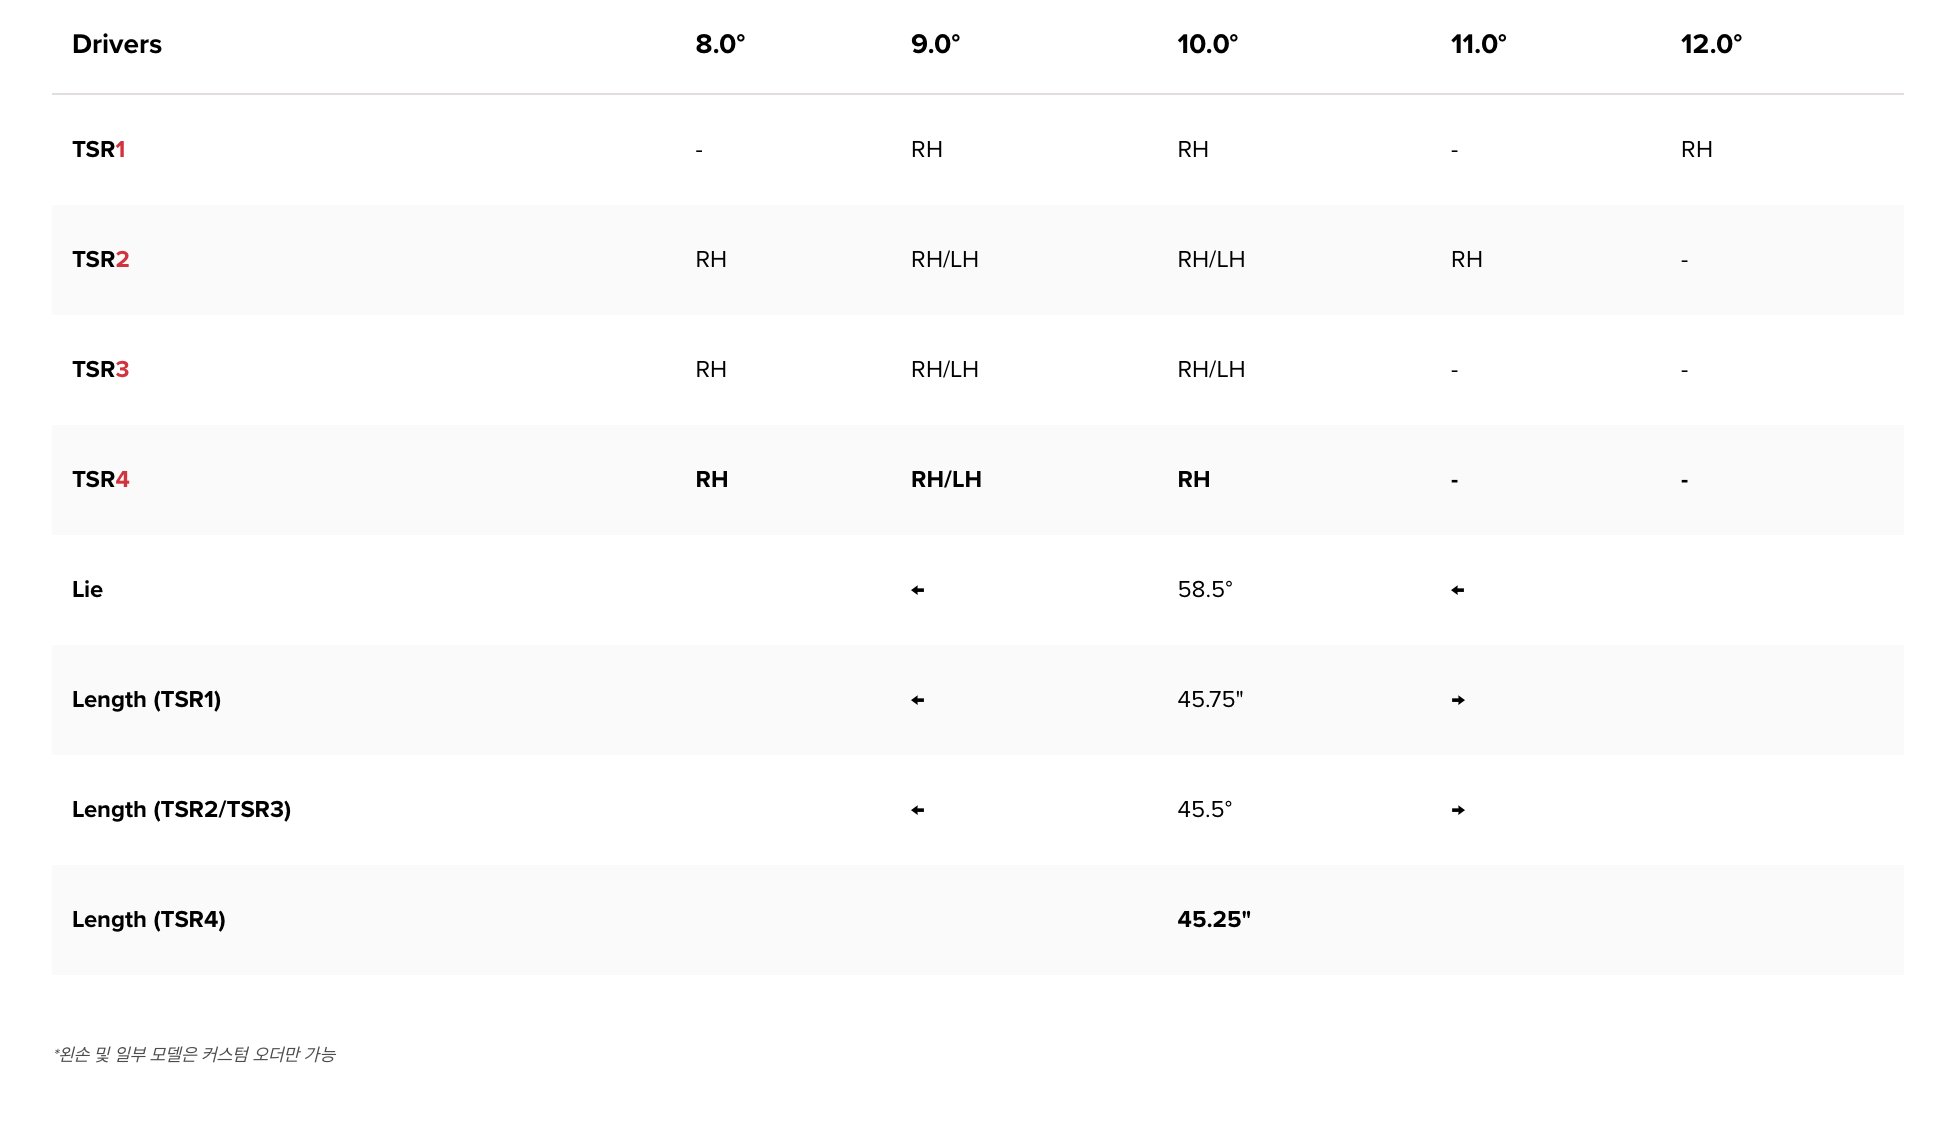1950x1148 pixels.
Task: Select the TSR1 row label
Action: pos(98,149)
